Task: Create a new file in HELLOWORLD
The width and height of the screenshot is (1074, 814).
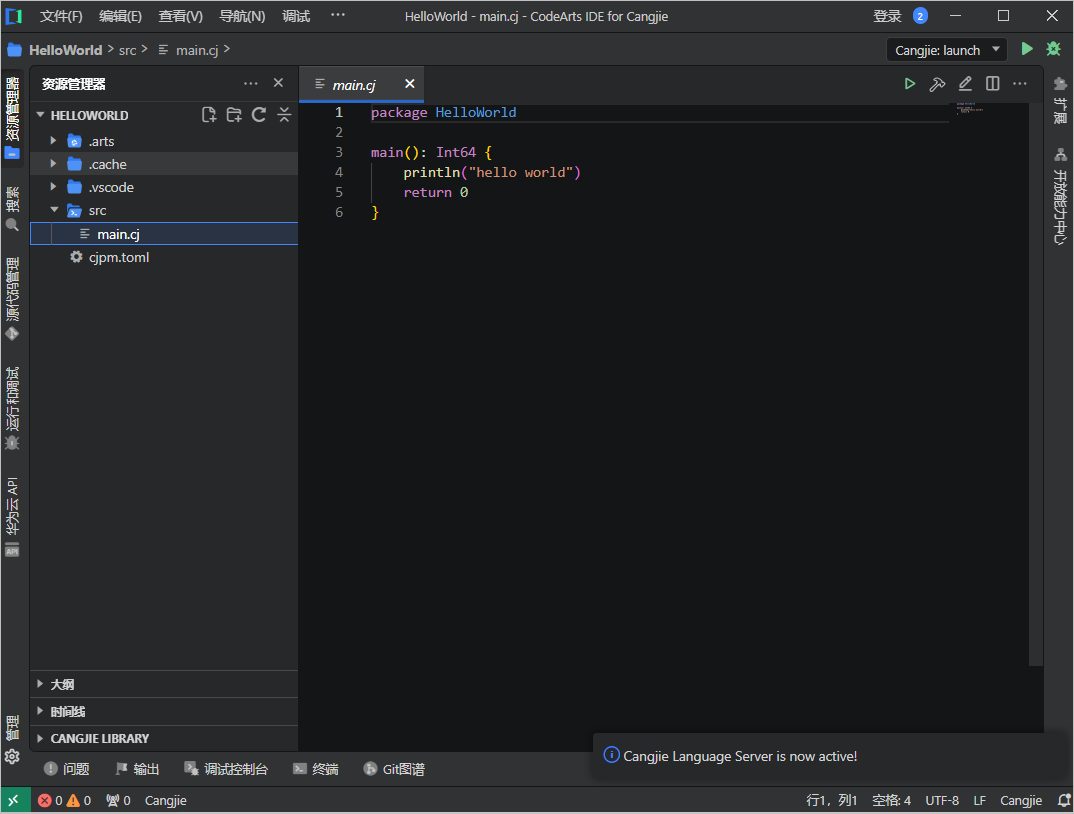Action: click(x=209, y=114)
